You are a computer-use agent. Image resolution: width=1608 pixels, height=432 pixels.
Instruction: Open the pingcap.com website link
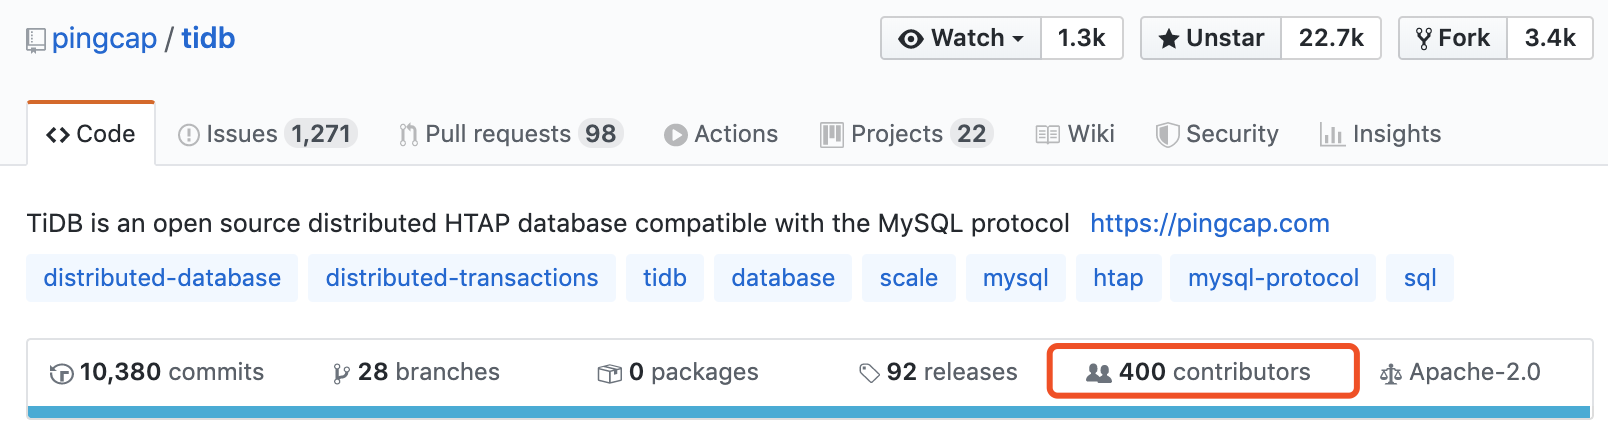1209,223
